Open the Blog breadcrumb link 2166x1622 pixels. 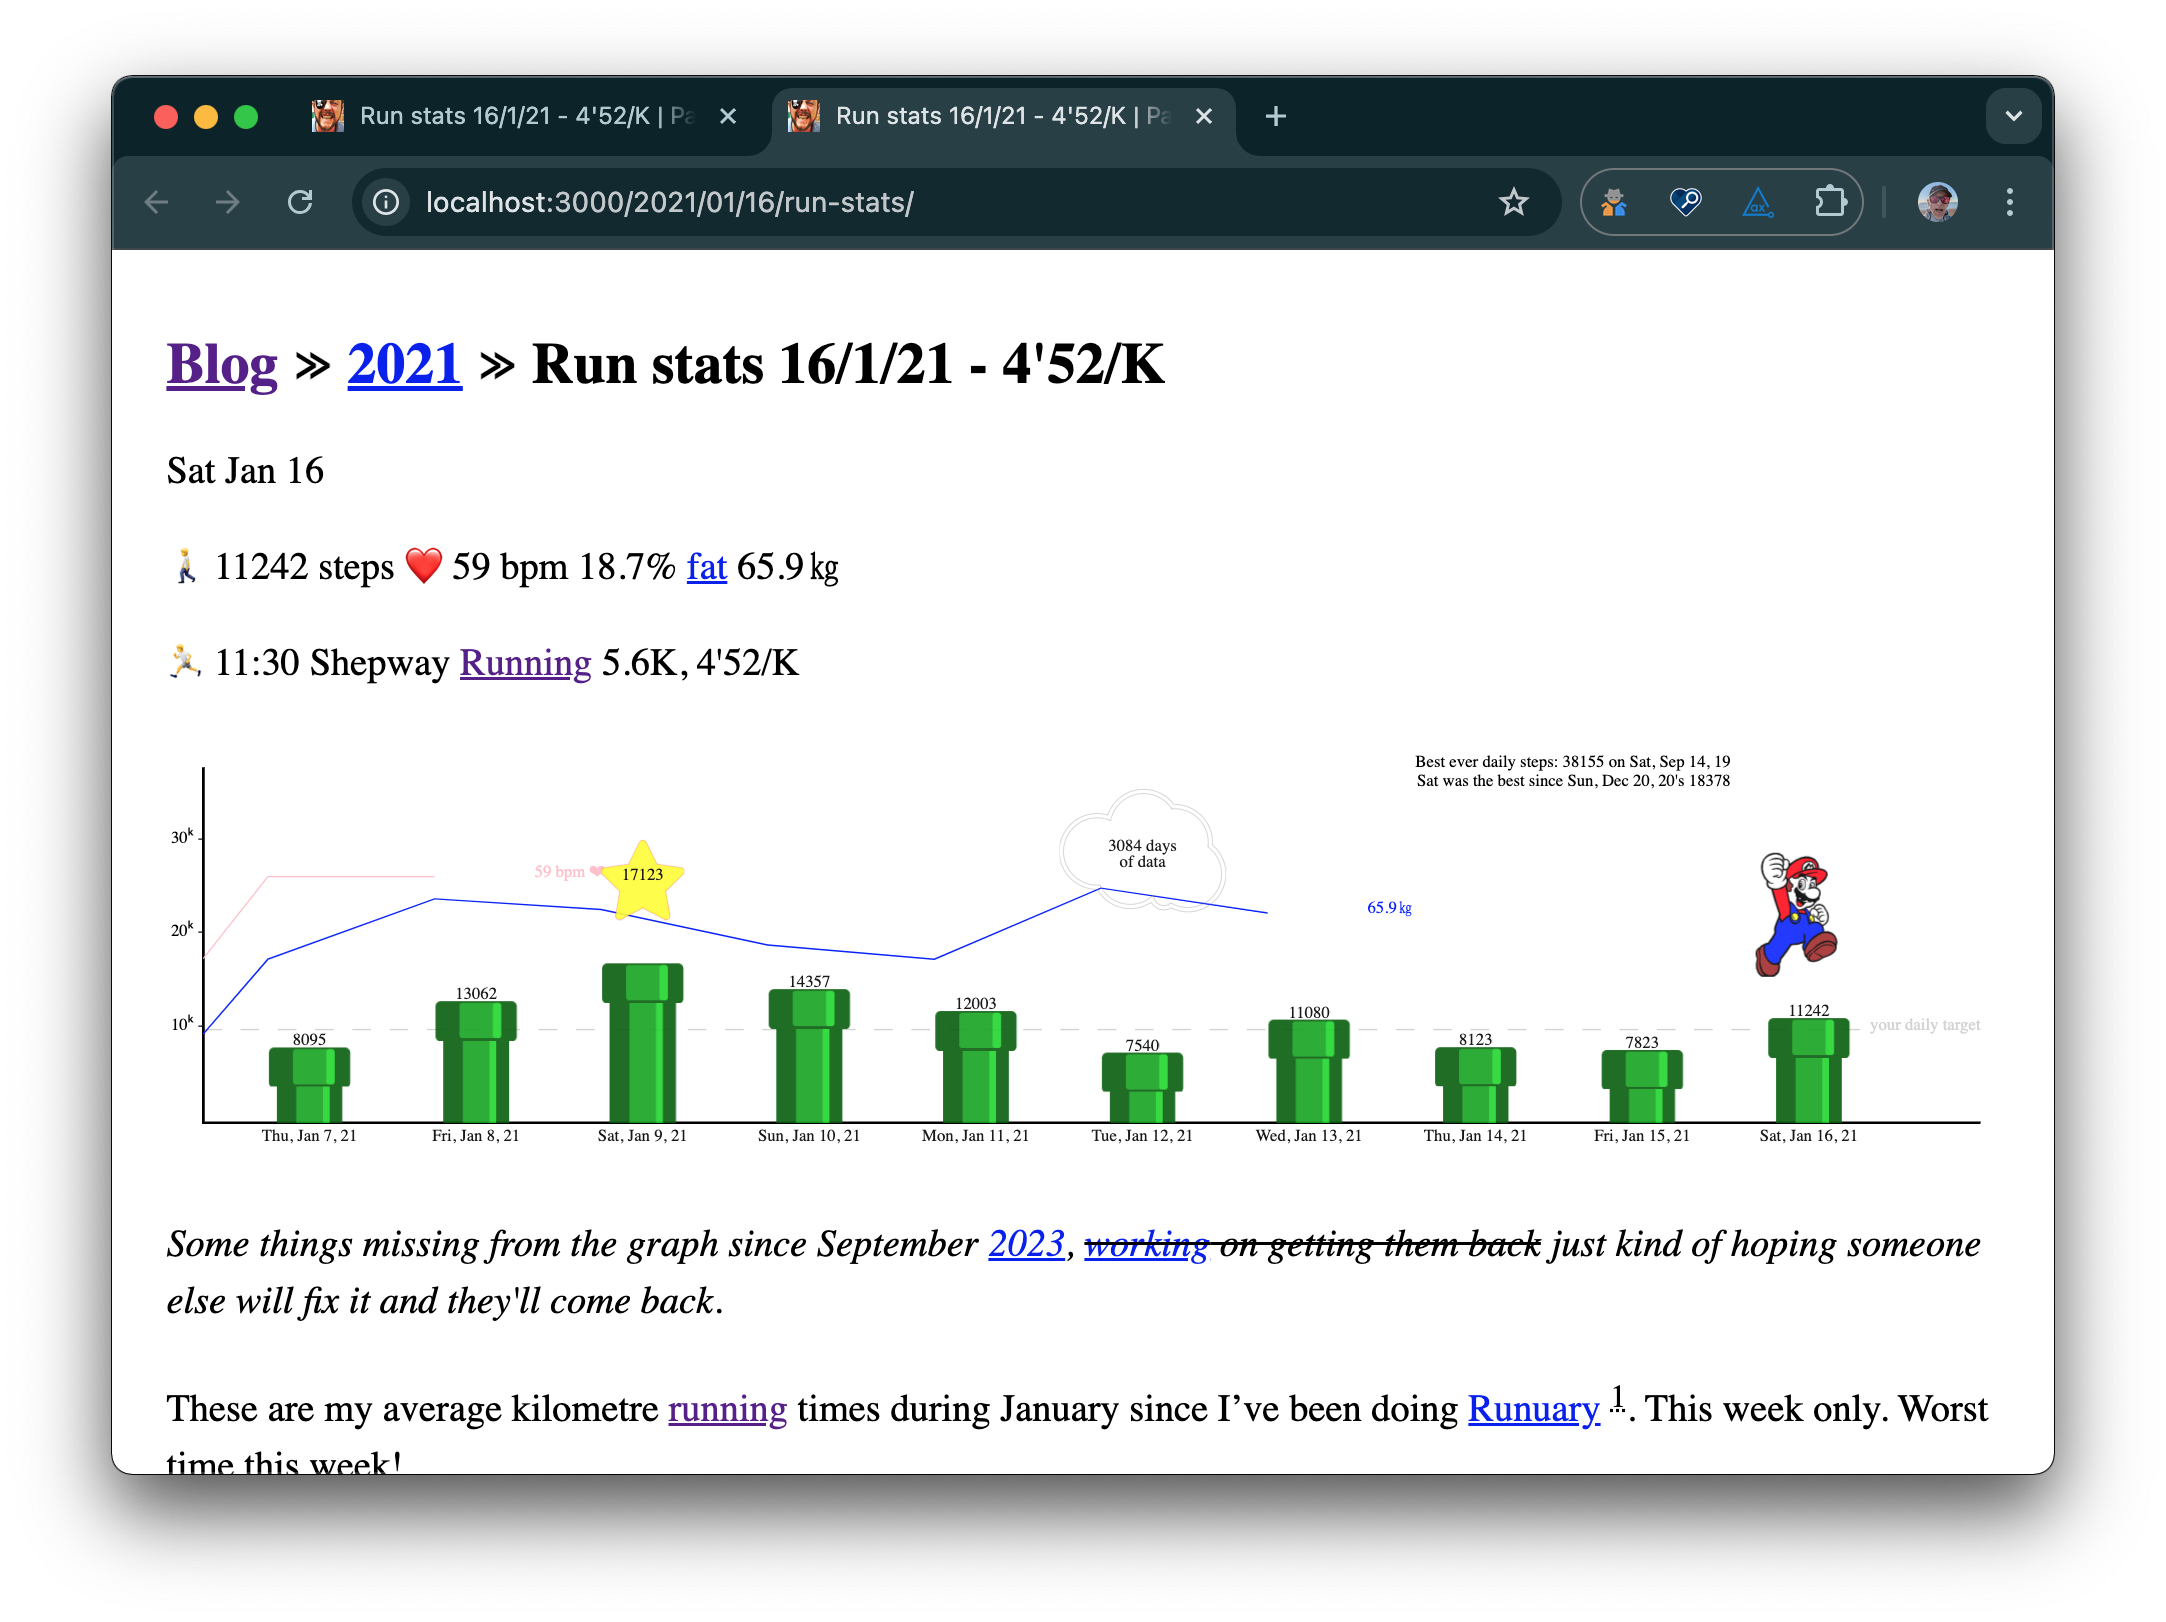(222, 364)
